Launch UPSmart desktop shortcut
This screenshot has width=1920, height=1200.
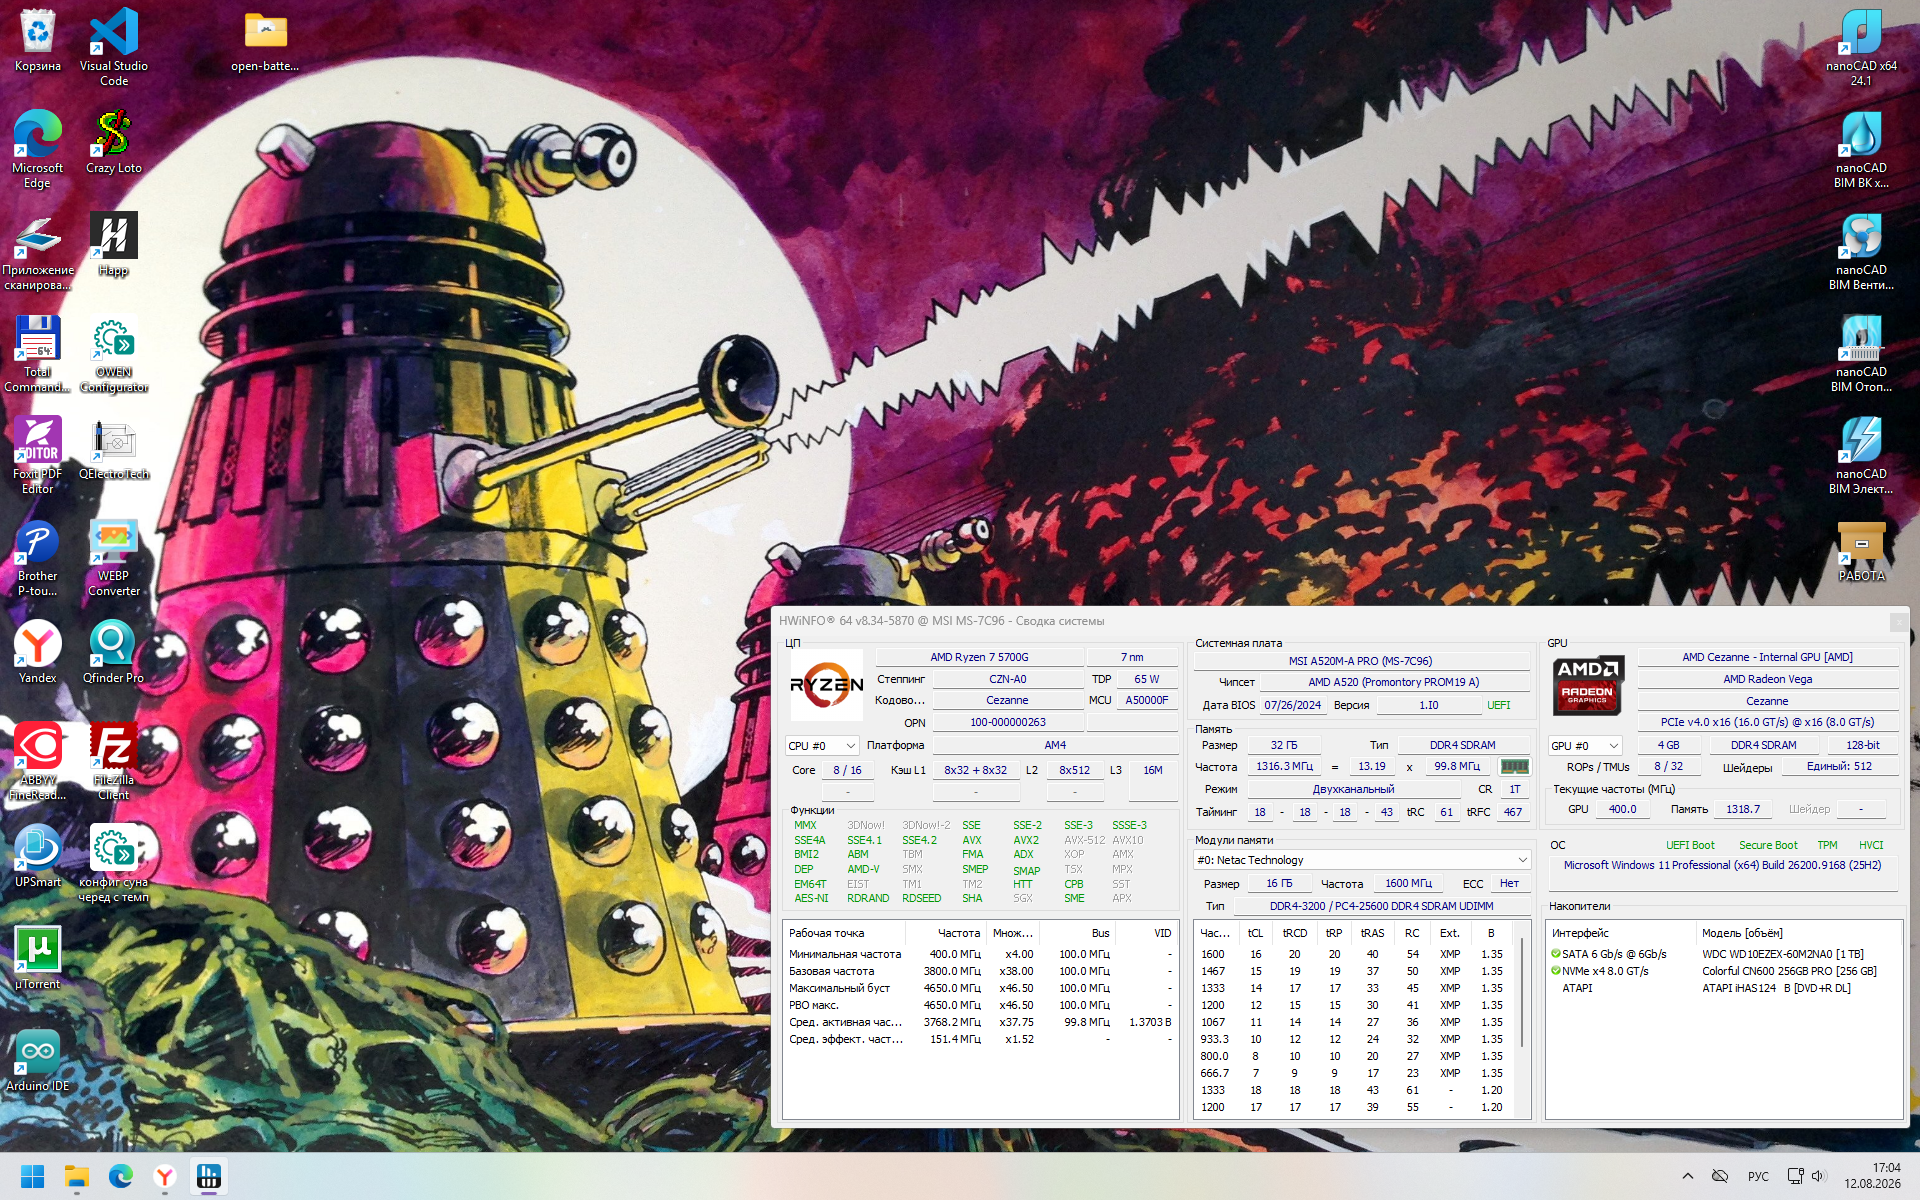pos(38,855)
